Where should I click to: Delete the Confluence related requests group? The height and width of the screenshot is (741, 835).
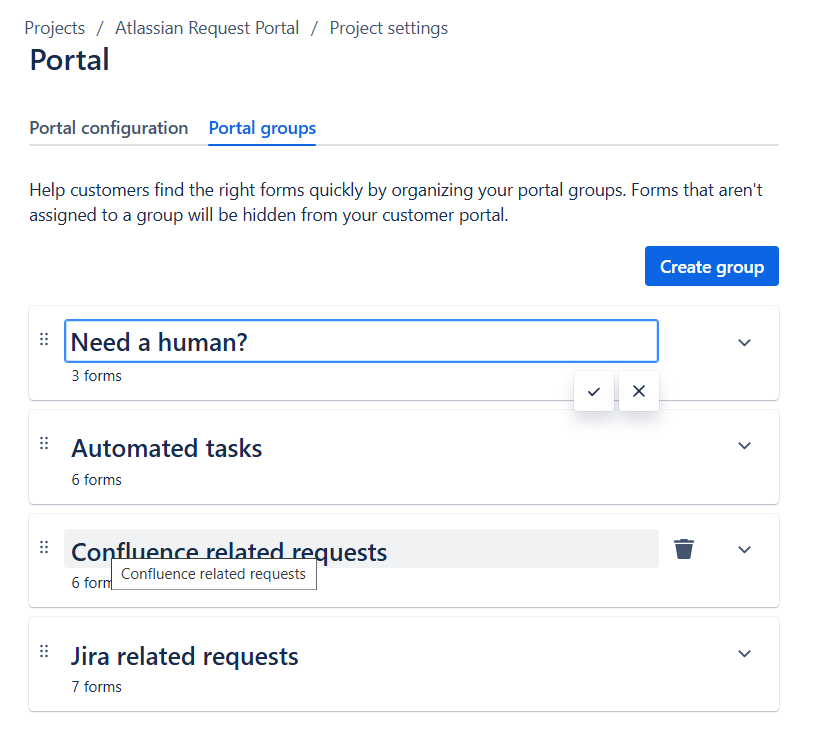[x=684, y=549]
